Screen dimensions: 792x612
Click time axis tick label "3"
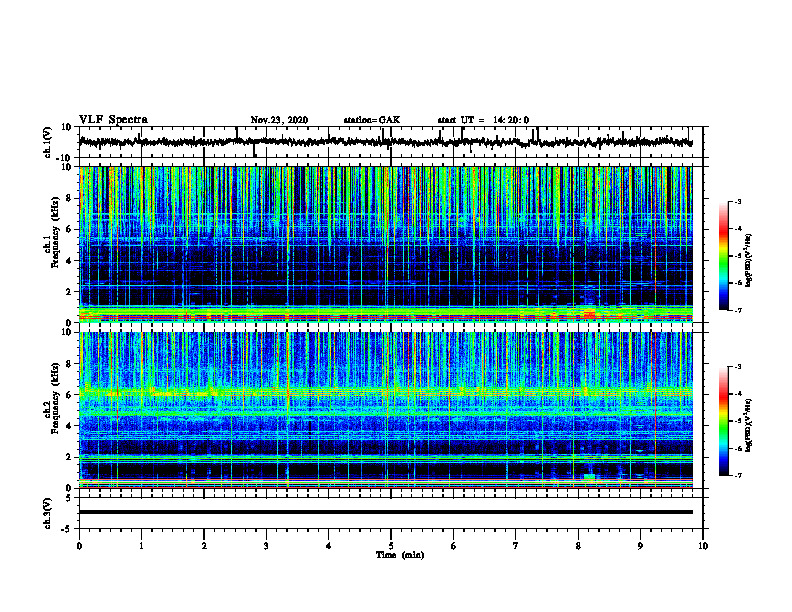(266, 546)
